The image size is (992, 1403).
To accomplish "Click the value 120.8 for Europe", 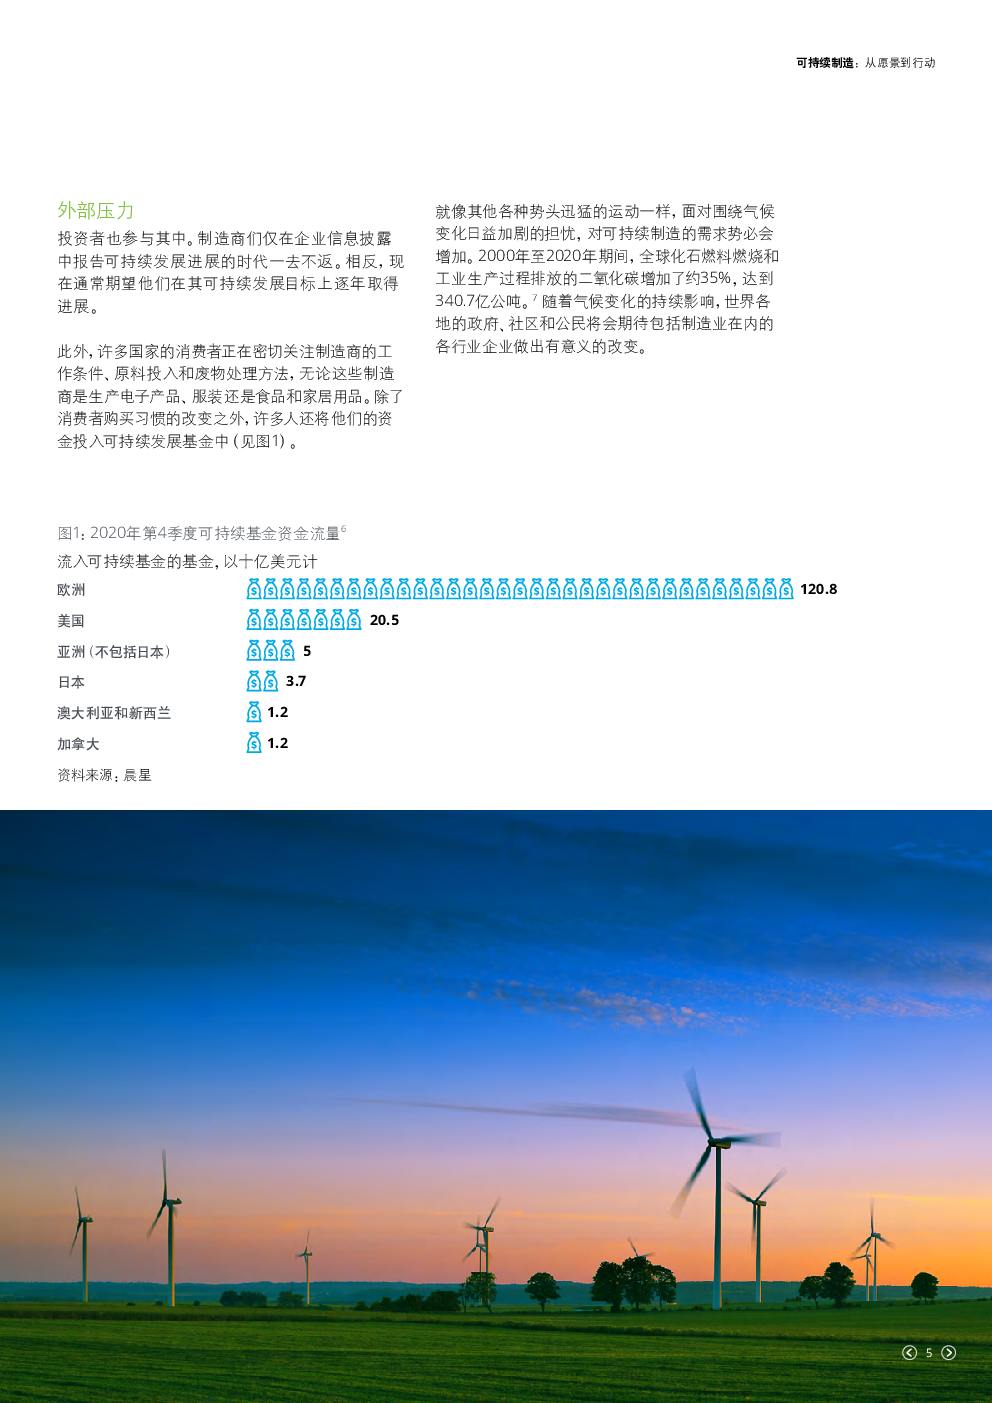I will (819, 589).
